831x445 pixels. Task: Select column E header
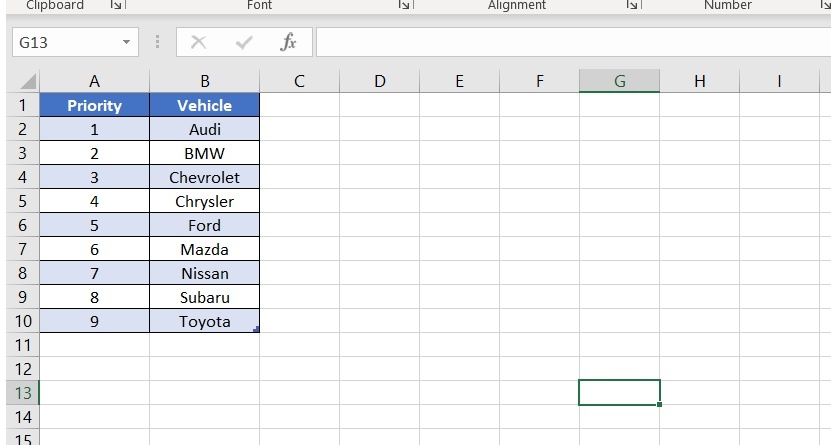(x=459, y=81)
